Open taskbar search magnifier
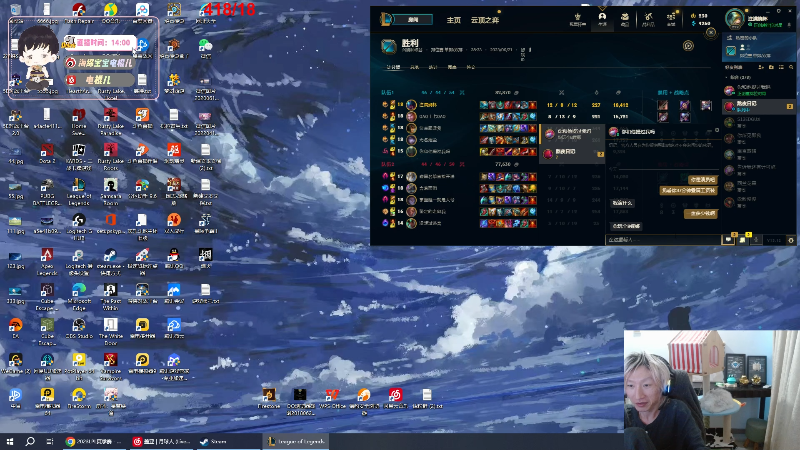The image size is (800, 450). click(30, 441)
